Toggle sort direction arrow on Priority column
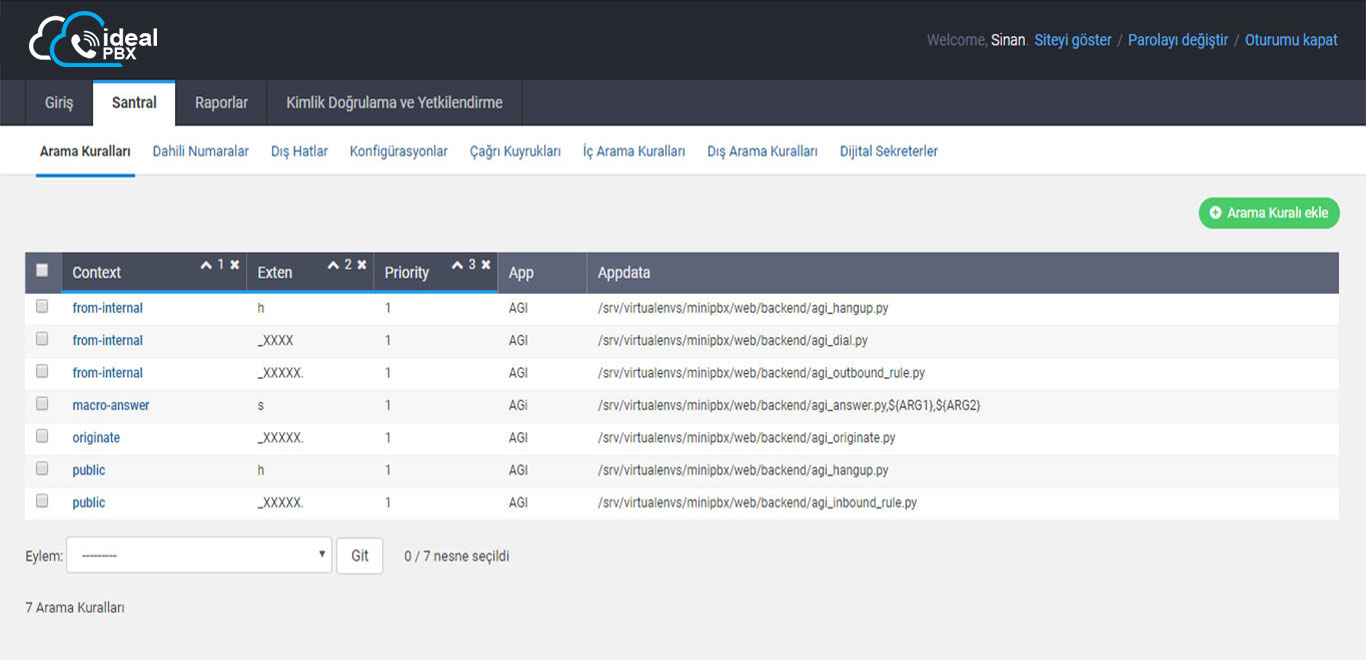Image resolution: width=1366 pixels, height=660 pixels. point(457,265)
